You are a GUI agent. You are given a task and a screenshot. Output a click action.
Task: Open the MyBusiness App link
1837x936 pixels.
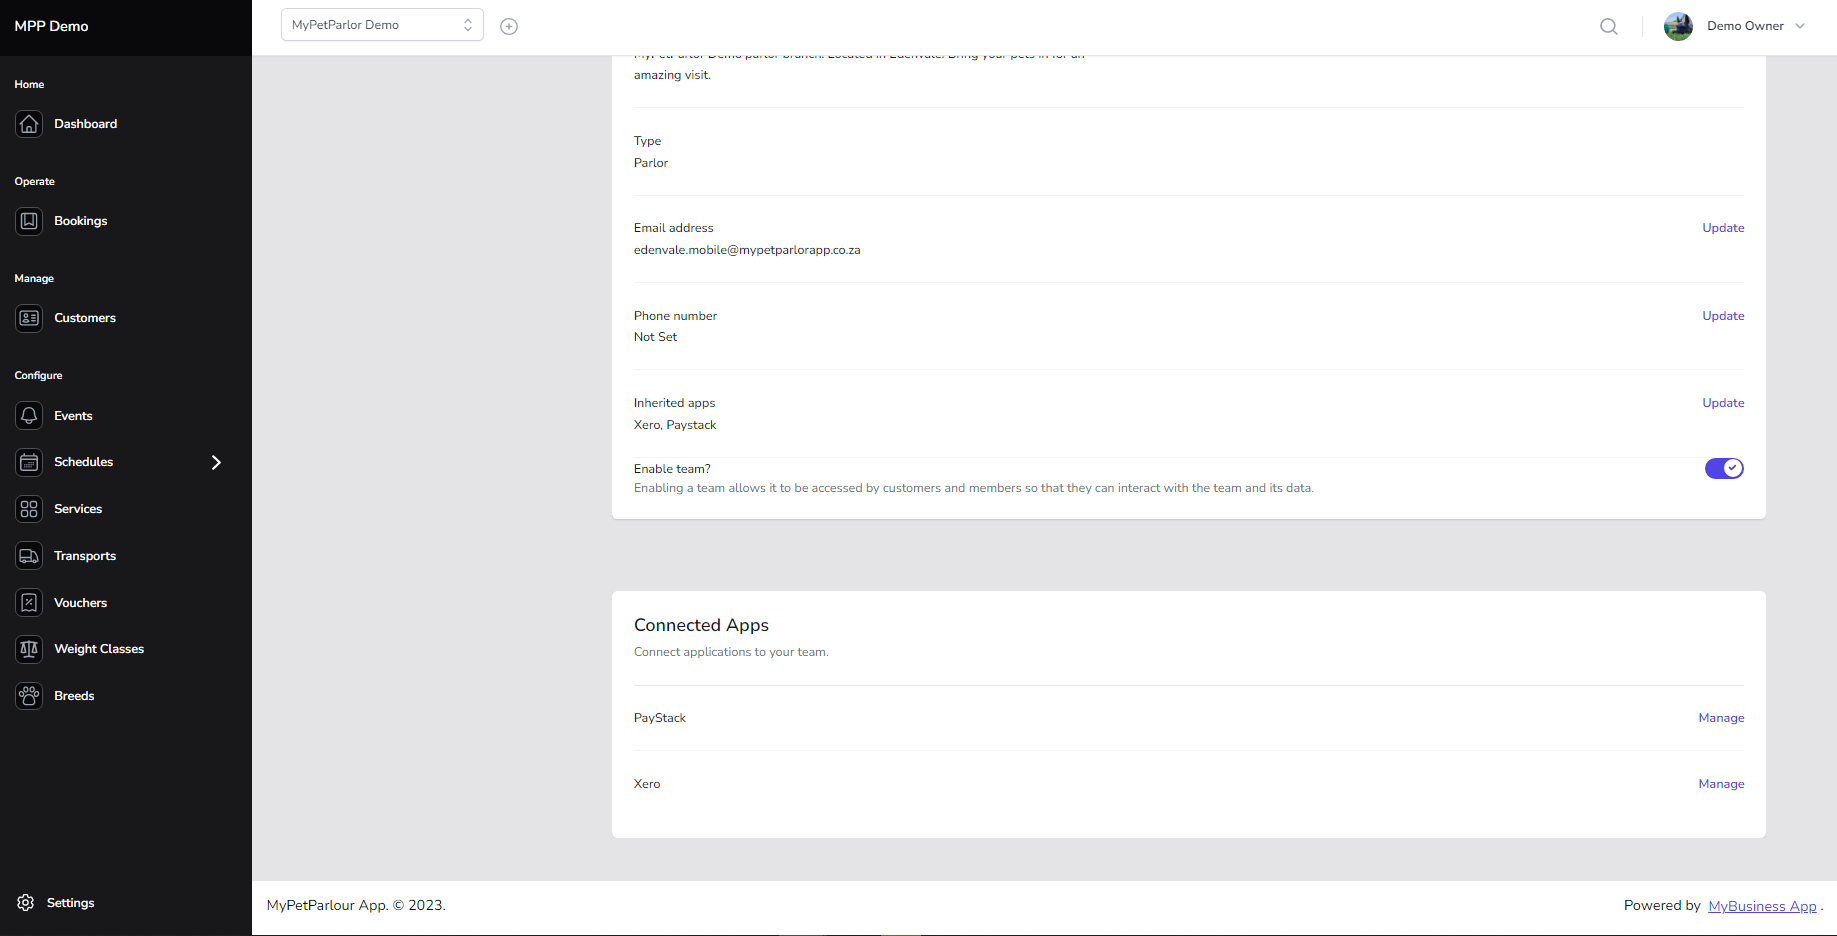[x=1762, y=905]
